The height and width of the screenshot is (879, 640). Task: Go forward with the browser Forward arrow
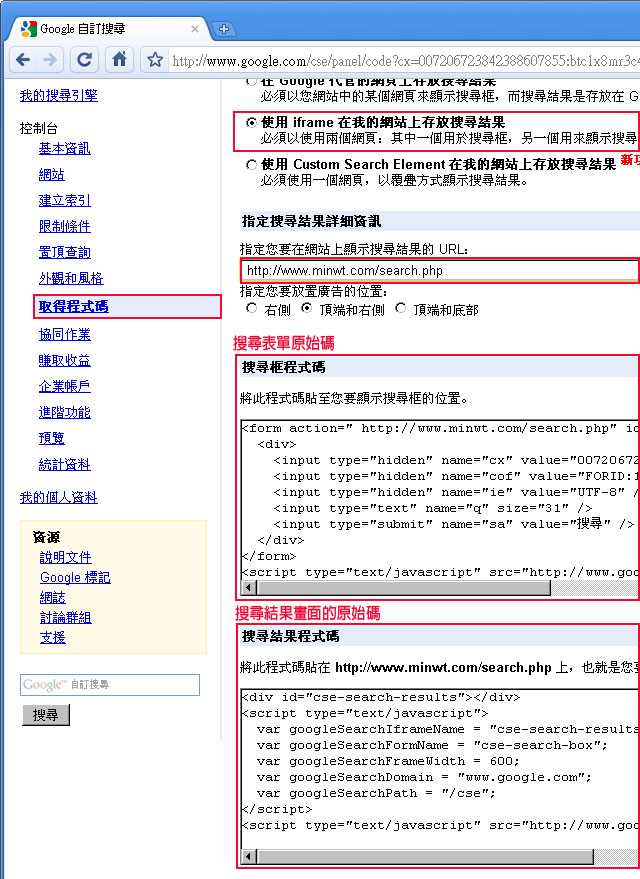50,59
